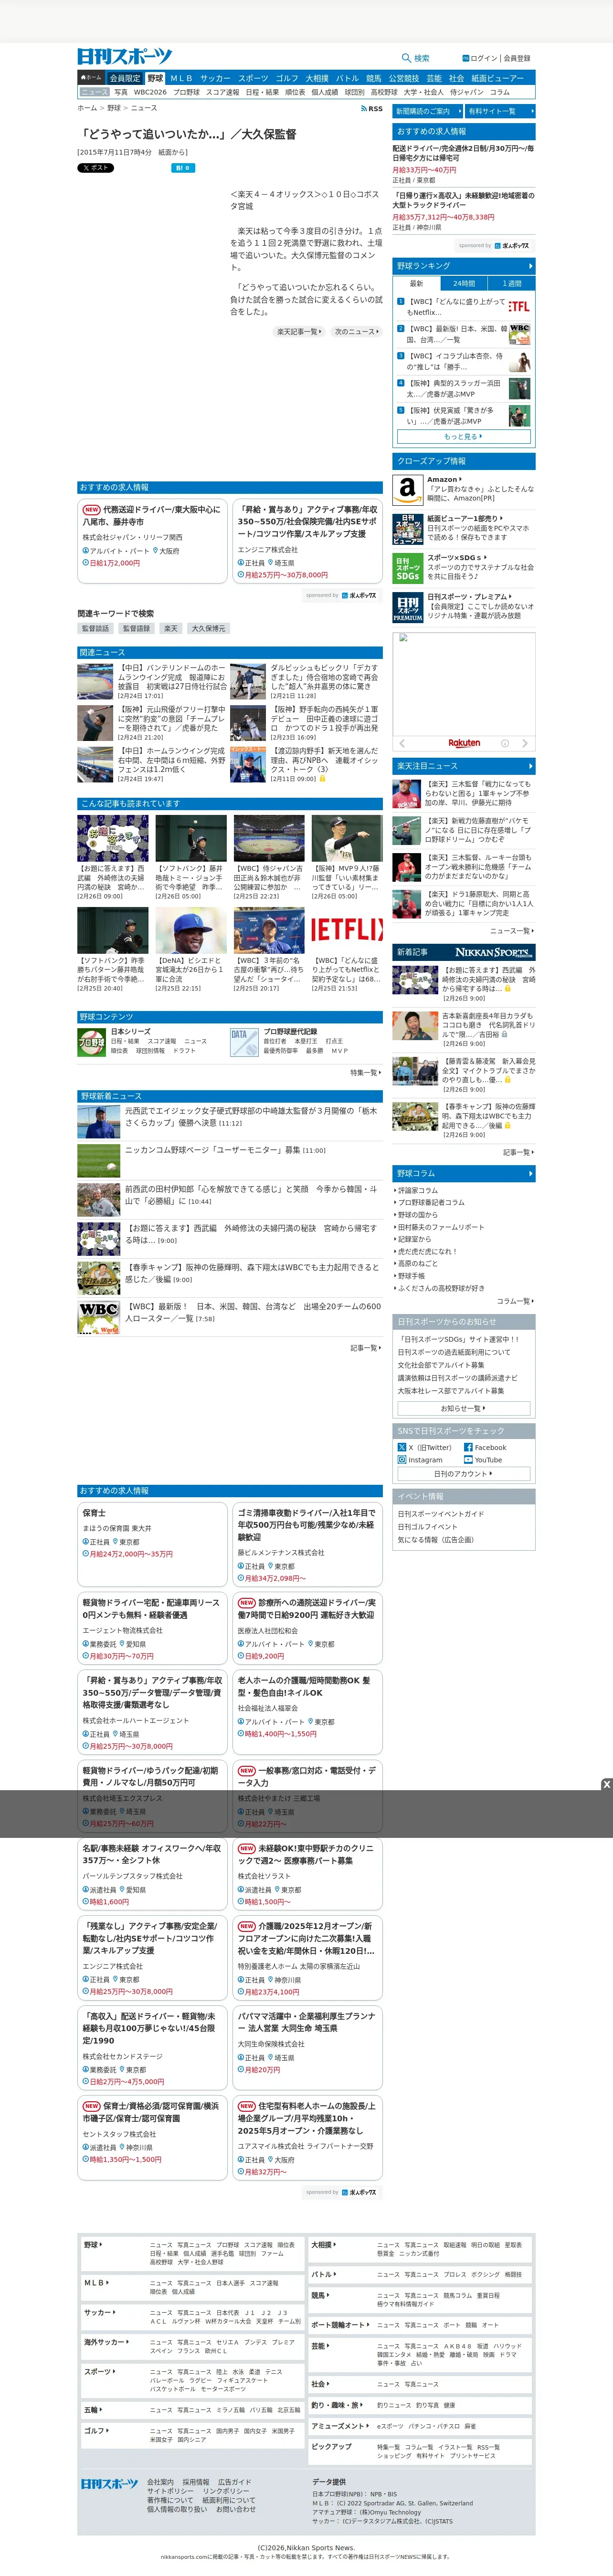Click the footer 日刊スポーツ logo

coord(109,2484)
